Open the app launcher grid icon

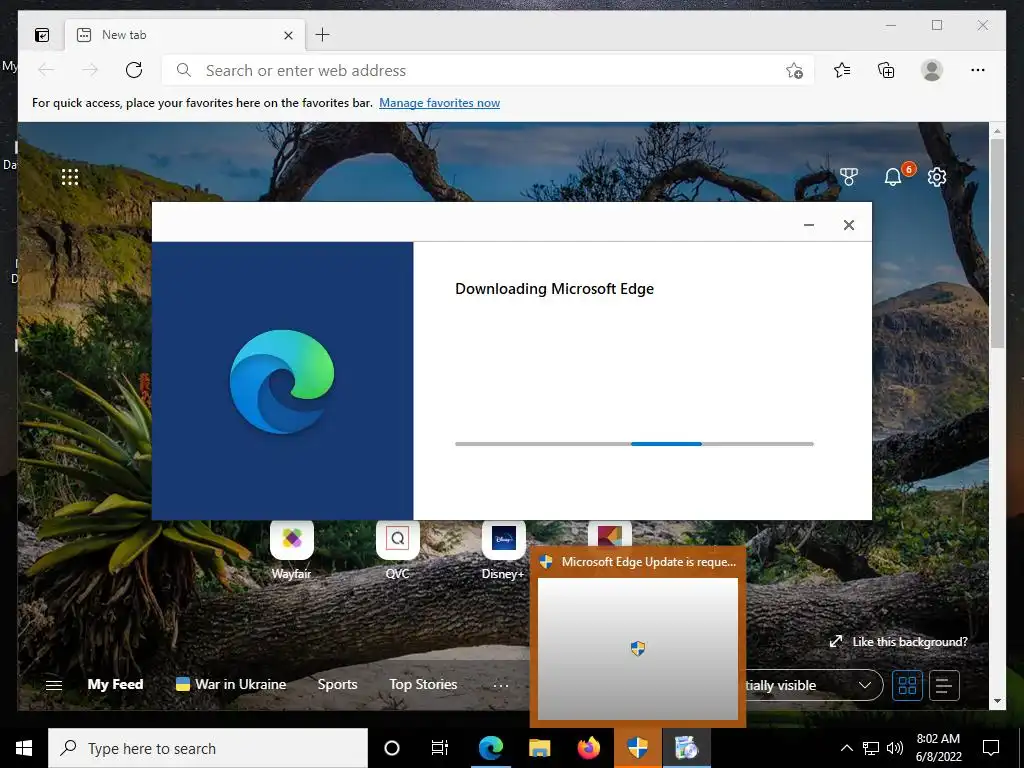tap(70, 177)
